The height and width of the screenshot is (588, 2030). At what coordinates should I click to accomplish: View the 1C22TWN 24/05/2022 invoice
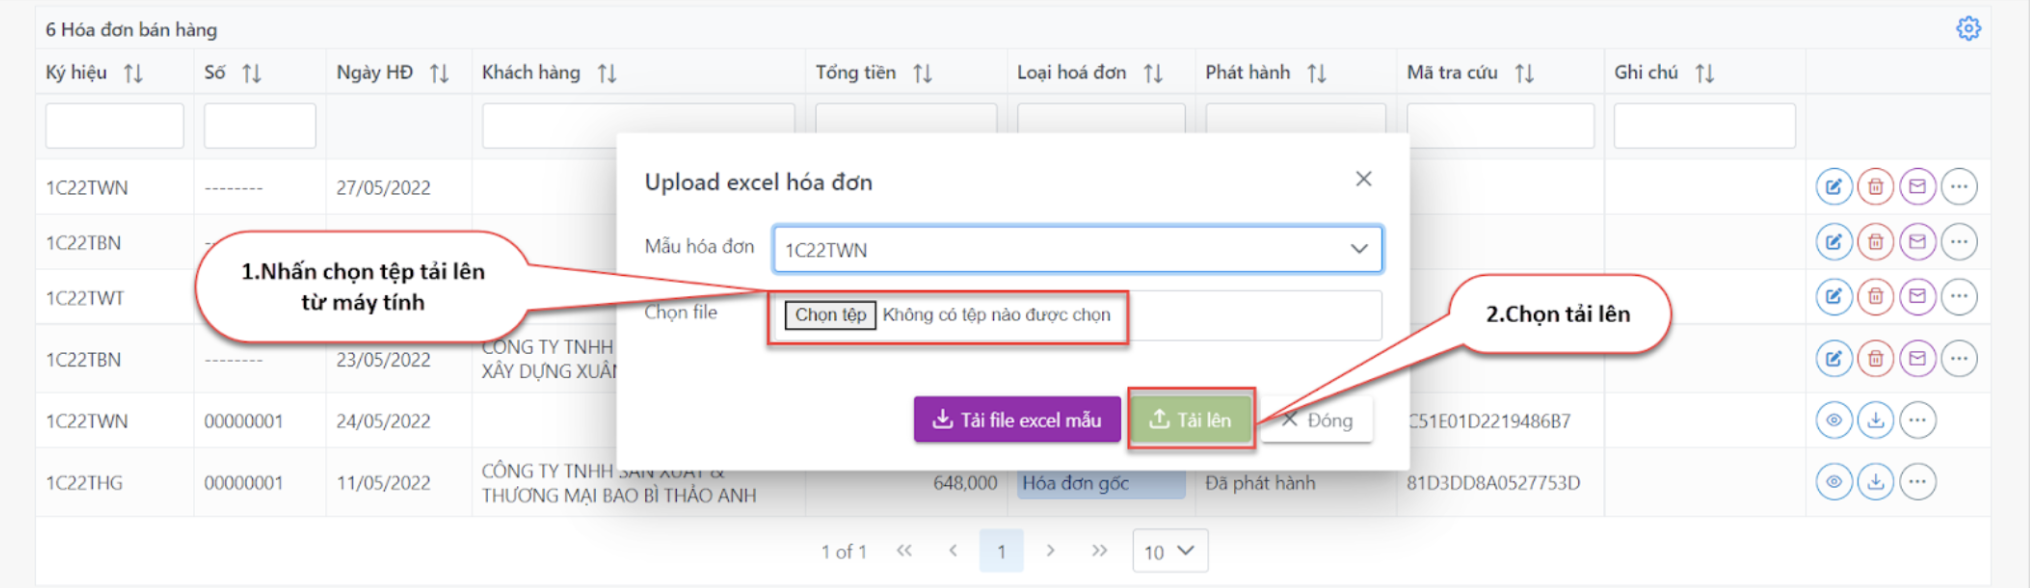1834,420
